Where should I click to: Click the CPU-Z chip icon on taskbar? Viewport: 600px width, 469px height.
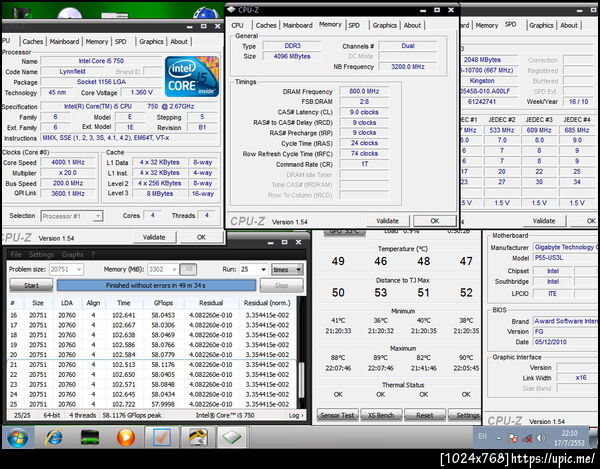232,437
